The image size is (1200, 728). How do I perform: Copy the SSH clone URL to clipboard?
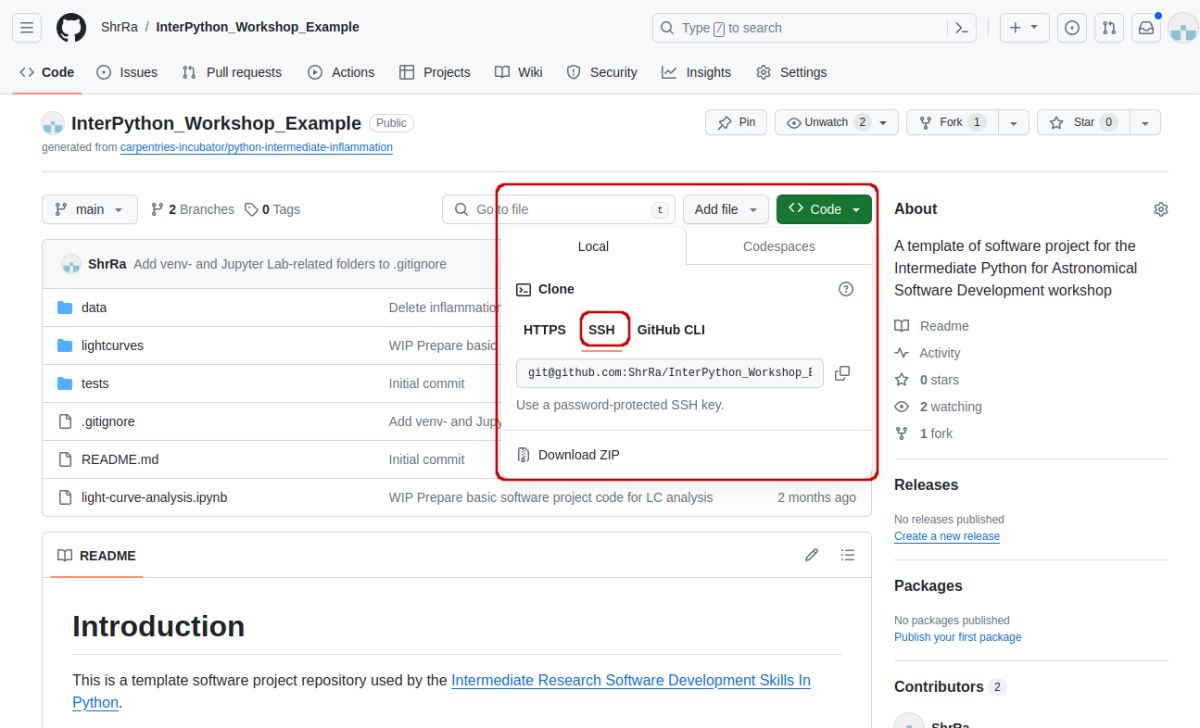tap(842, 373)
